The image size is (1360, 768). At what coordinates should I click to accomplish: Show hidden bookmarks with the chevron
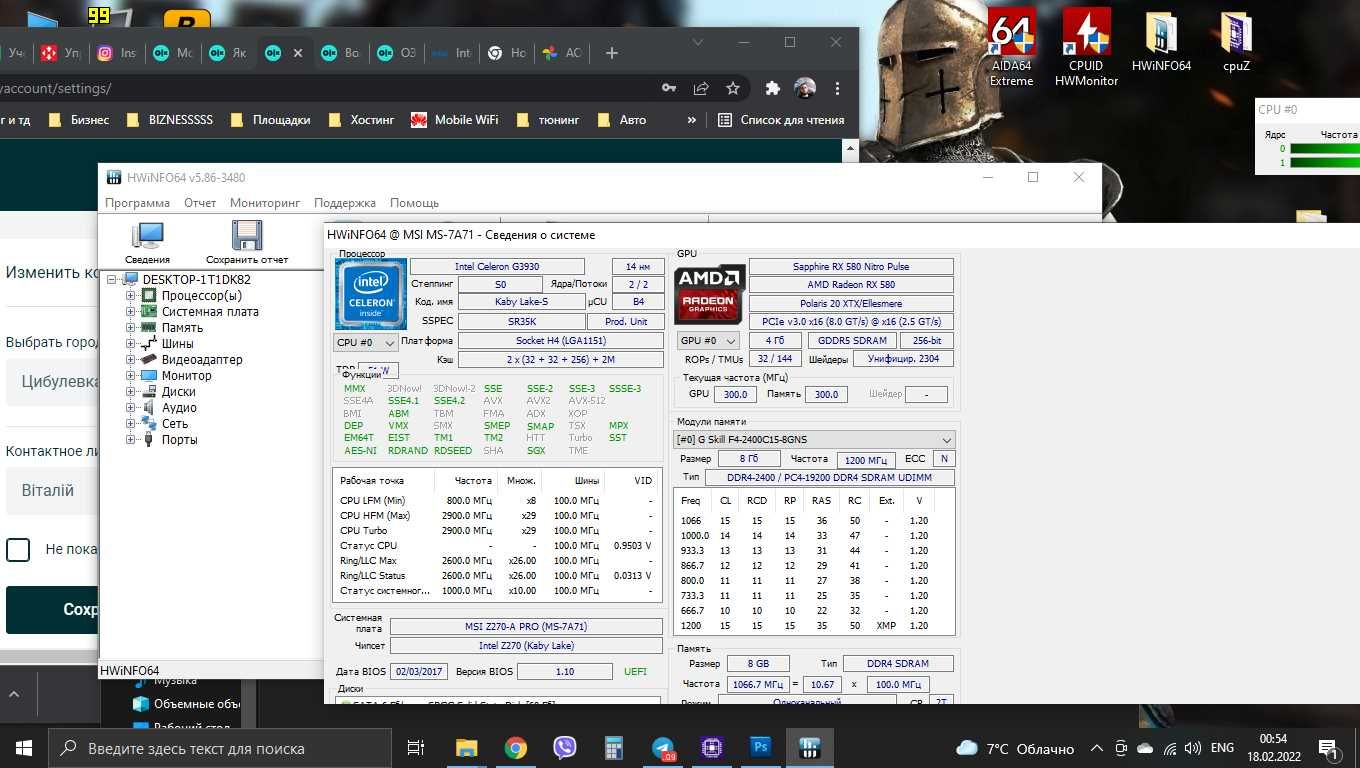pos(691,120)
